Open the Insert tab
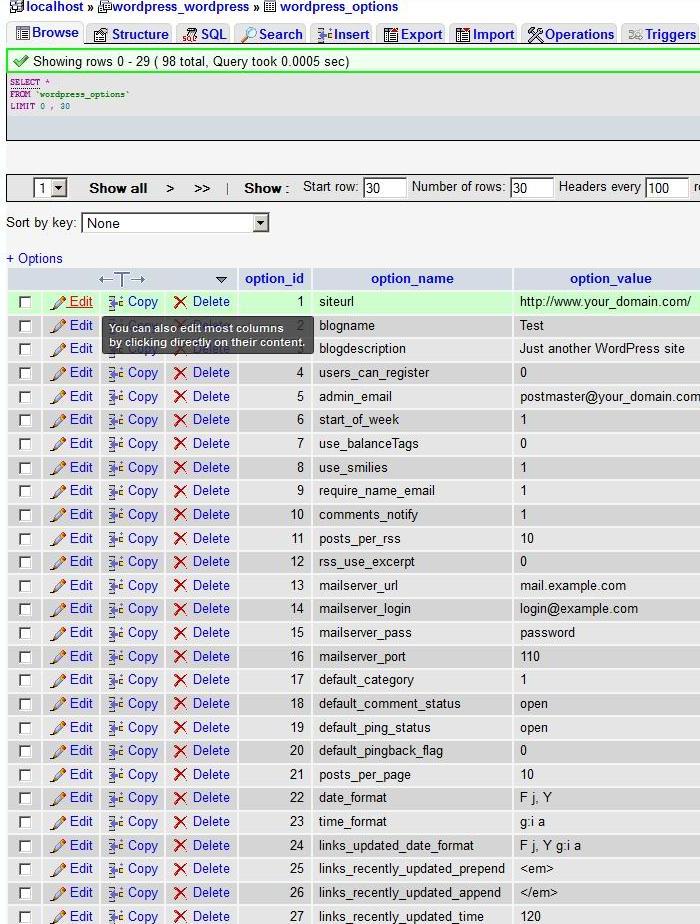The image size is (700, 924). point(343,34)
